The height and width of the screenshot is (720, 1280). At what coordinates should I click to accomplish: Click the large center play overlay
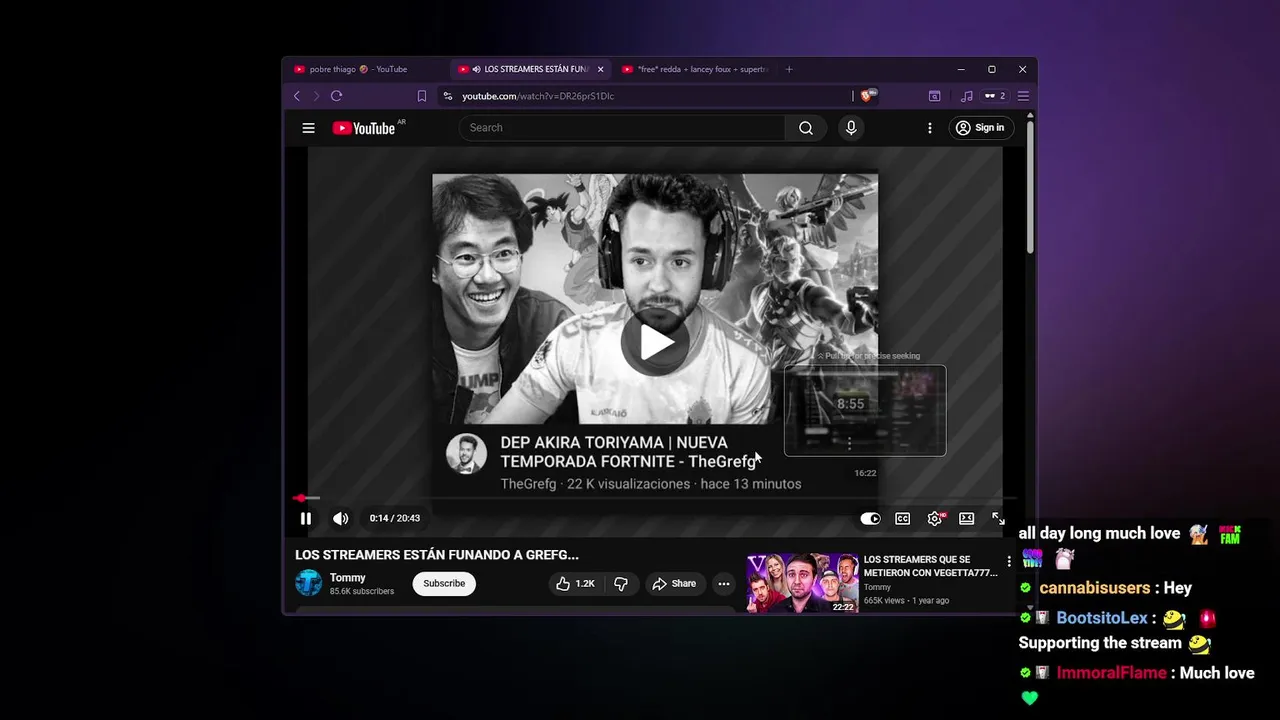(655, 342)
